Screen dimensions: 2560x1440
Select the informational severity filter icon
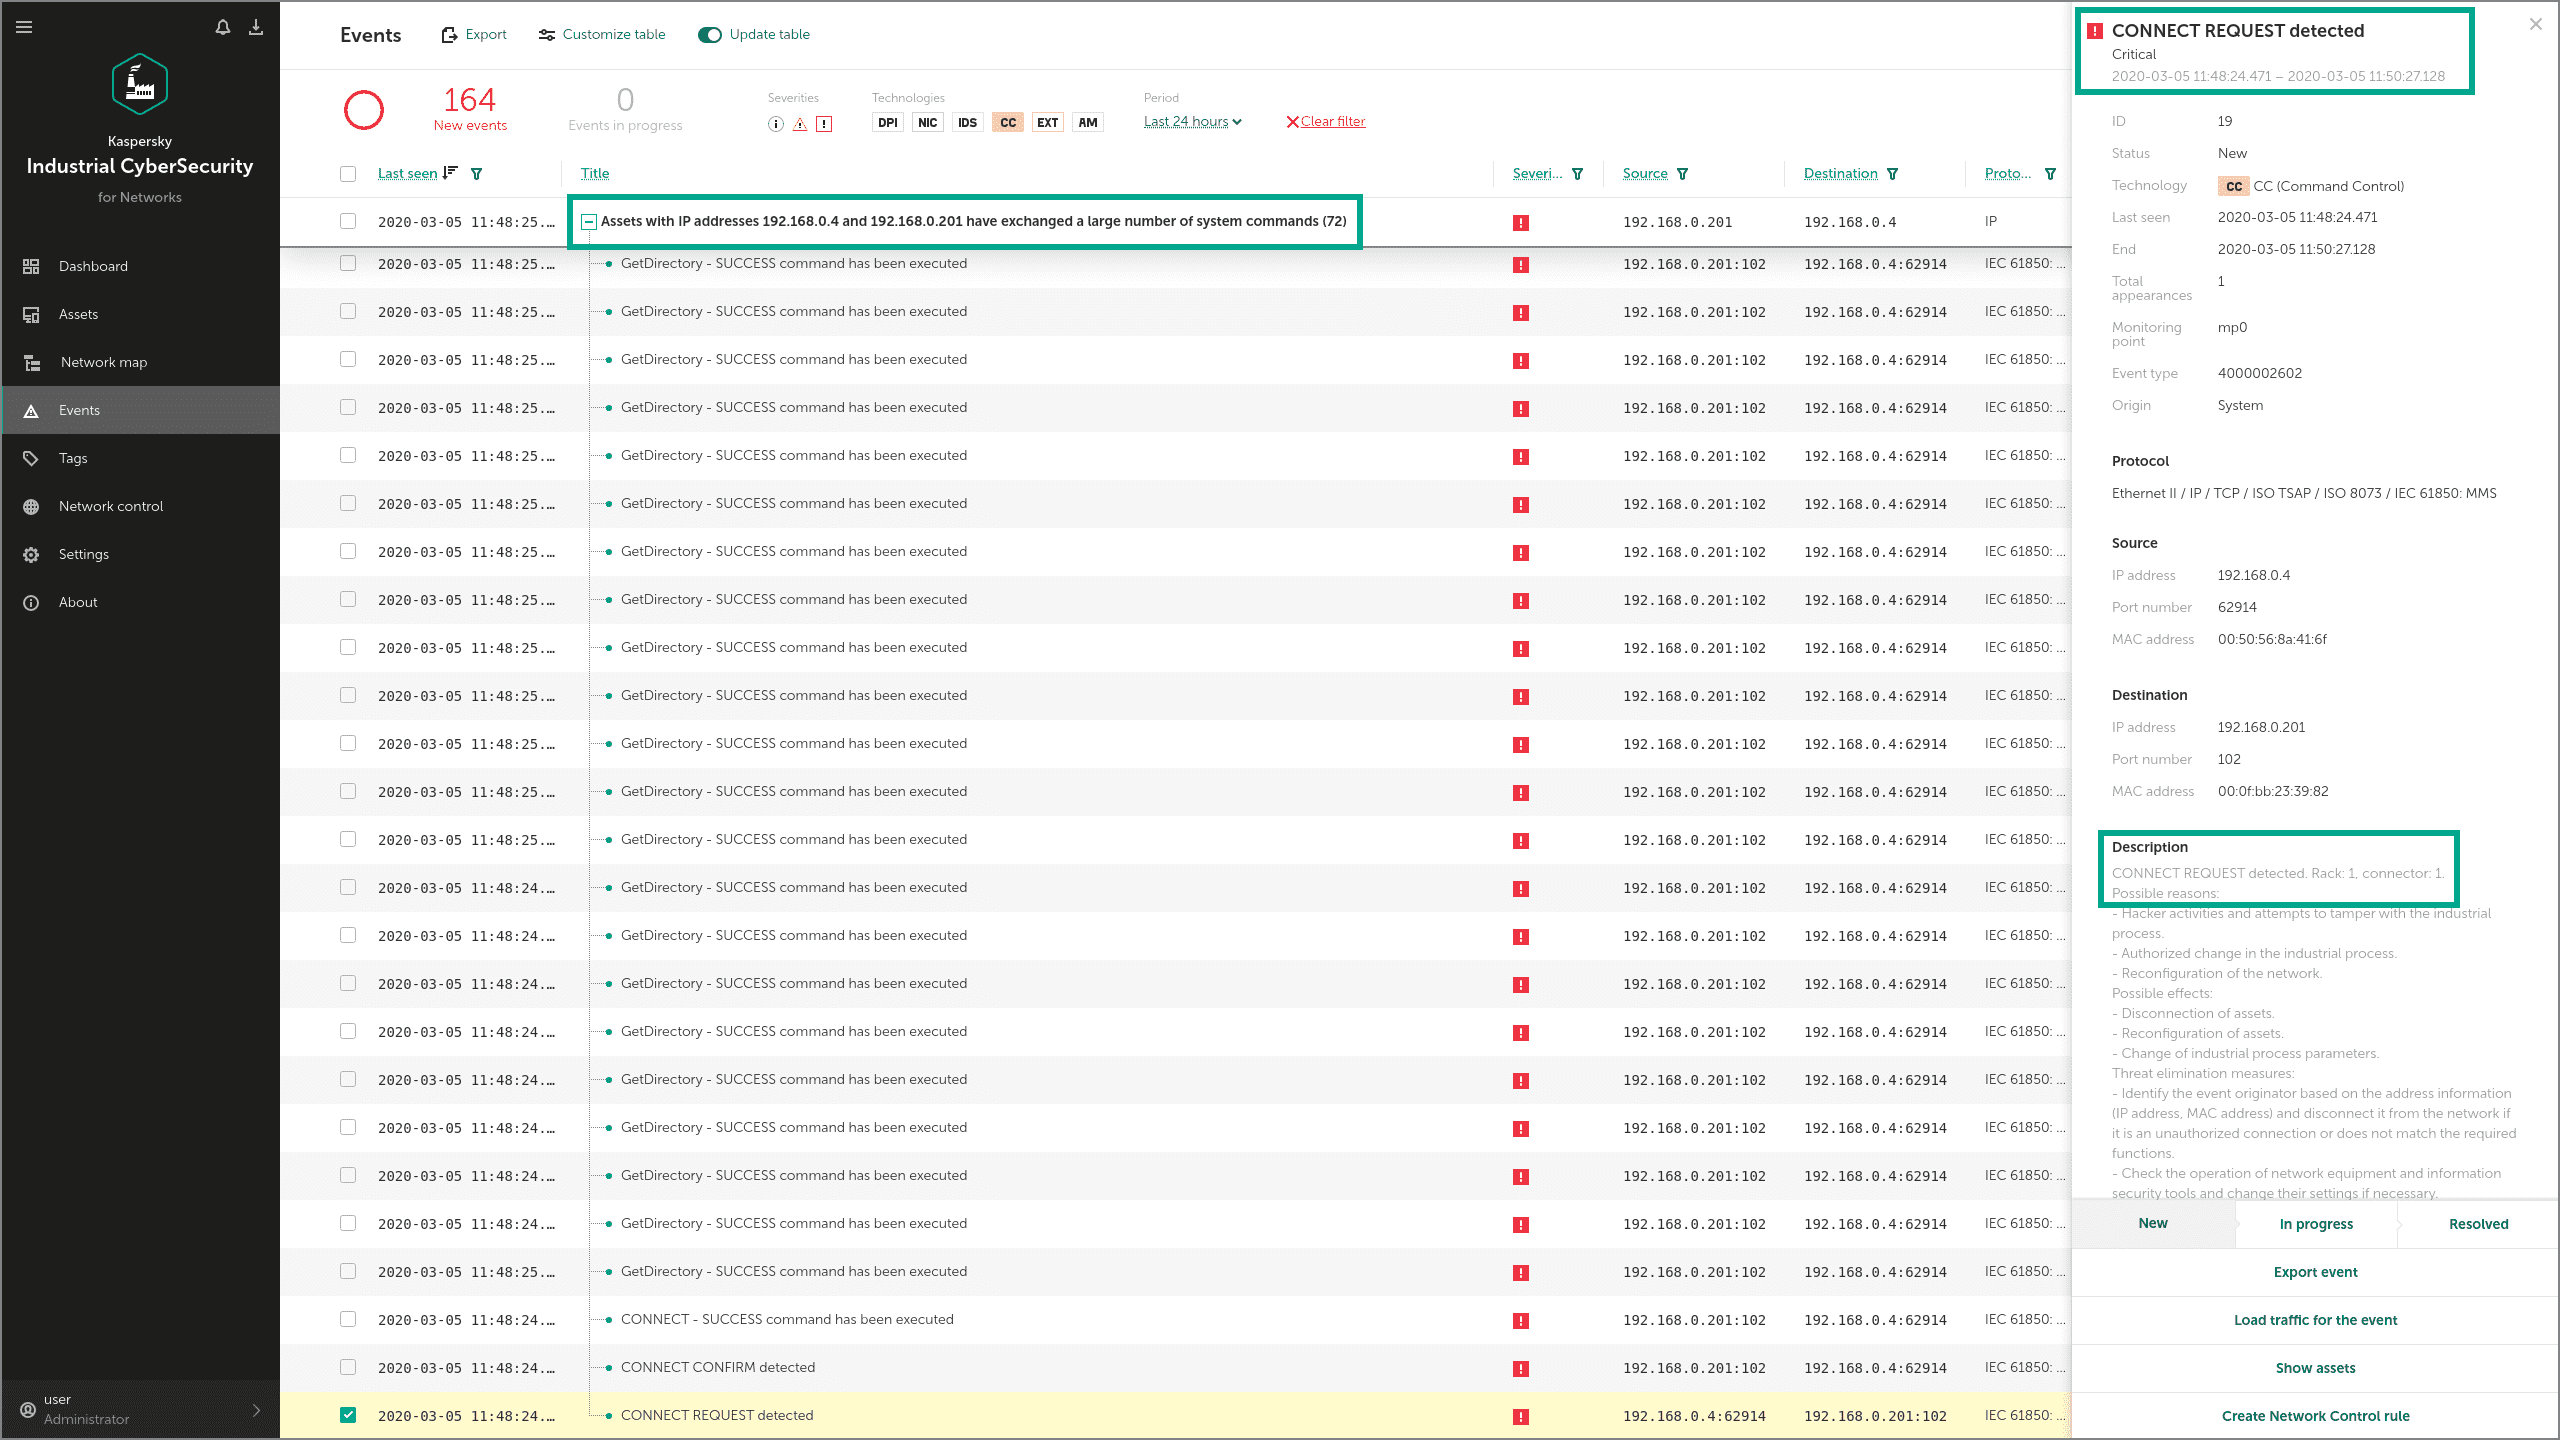point(775,124)
